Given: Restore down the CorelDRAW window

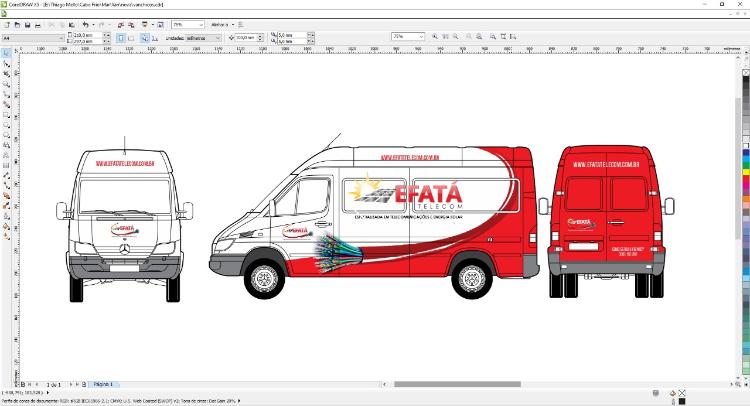Looking at the screenshot, I should 722,4.
